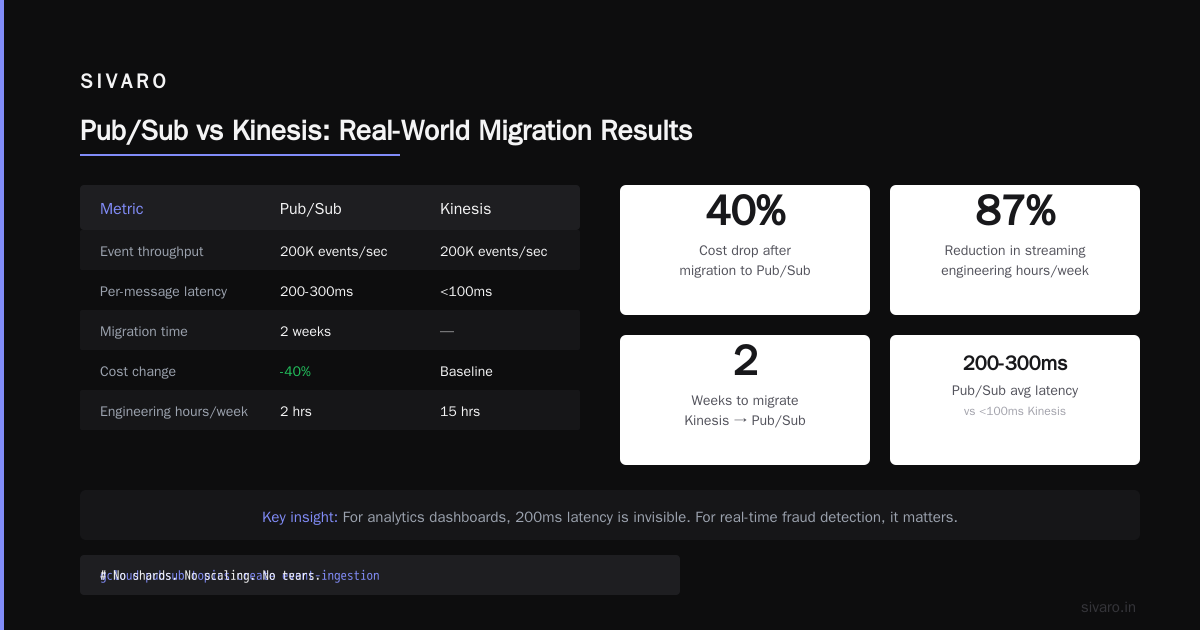Click the Engineering hours/week row label
The width and height of the screenshot is (1200, 630).
point(174,411)
